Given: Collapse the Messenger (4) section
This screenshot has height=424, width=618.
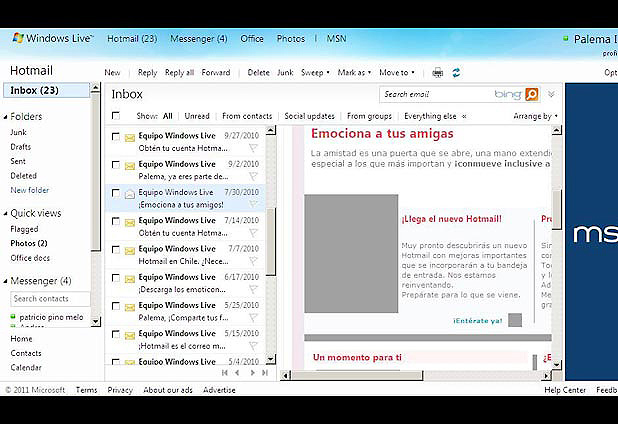Looking at the screenshot, I should tap(6, 281).
